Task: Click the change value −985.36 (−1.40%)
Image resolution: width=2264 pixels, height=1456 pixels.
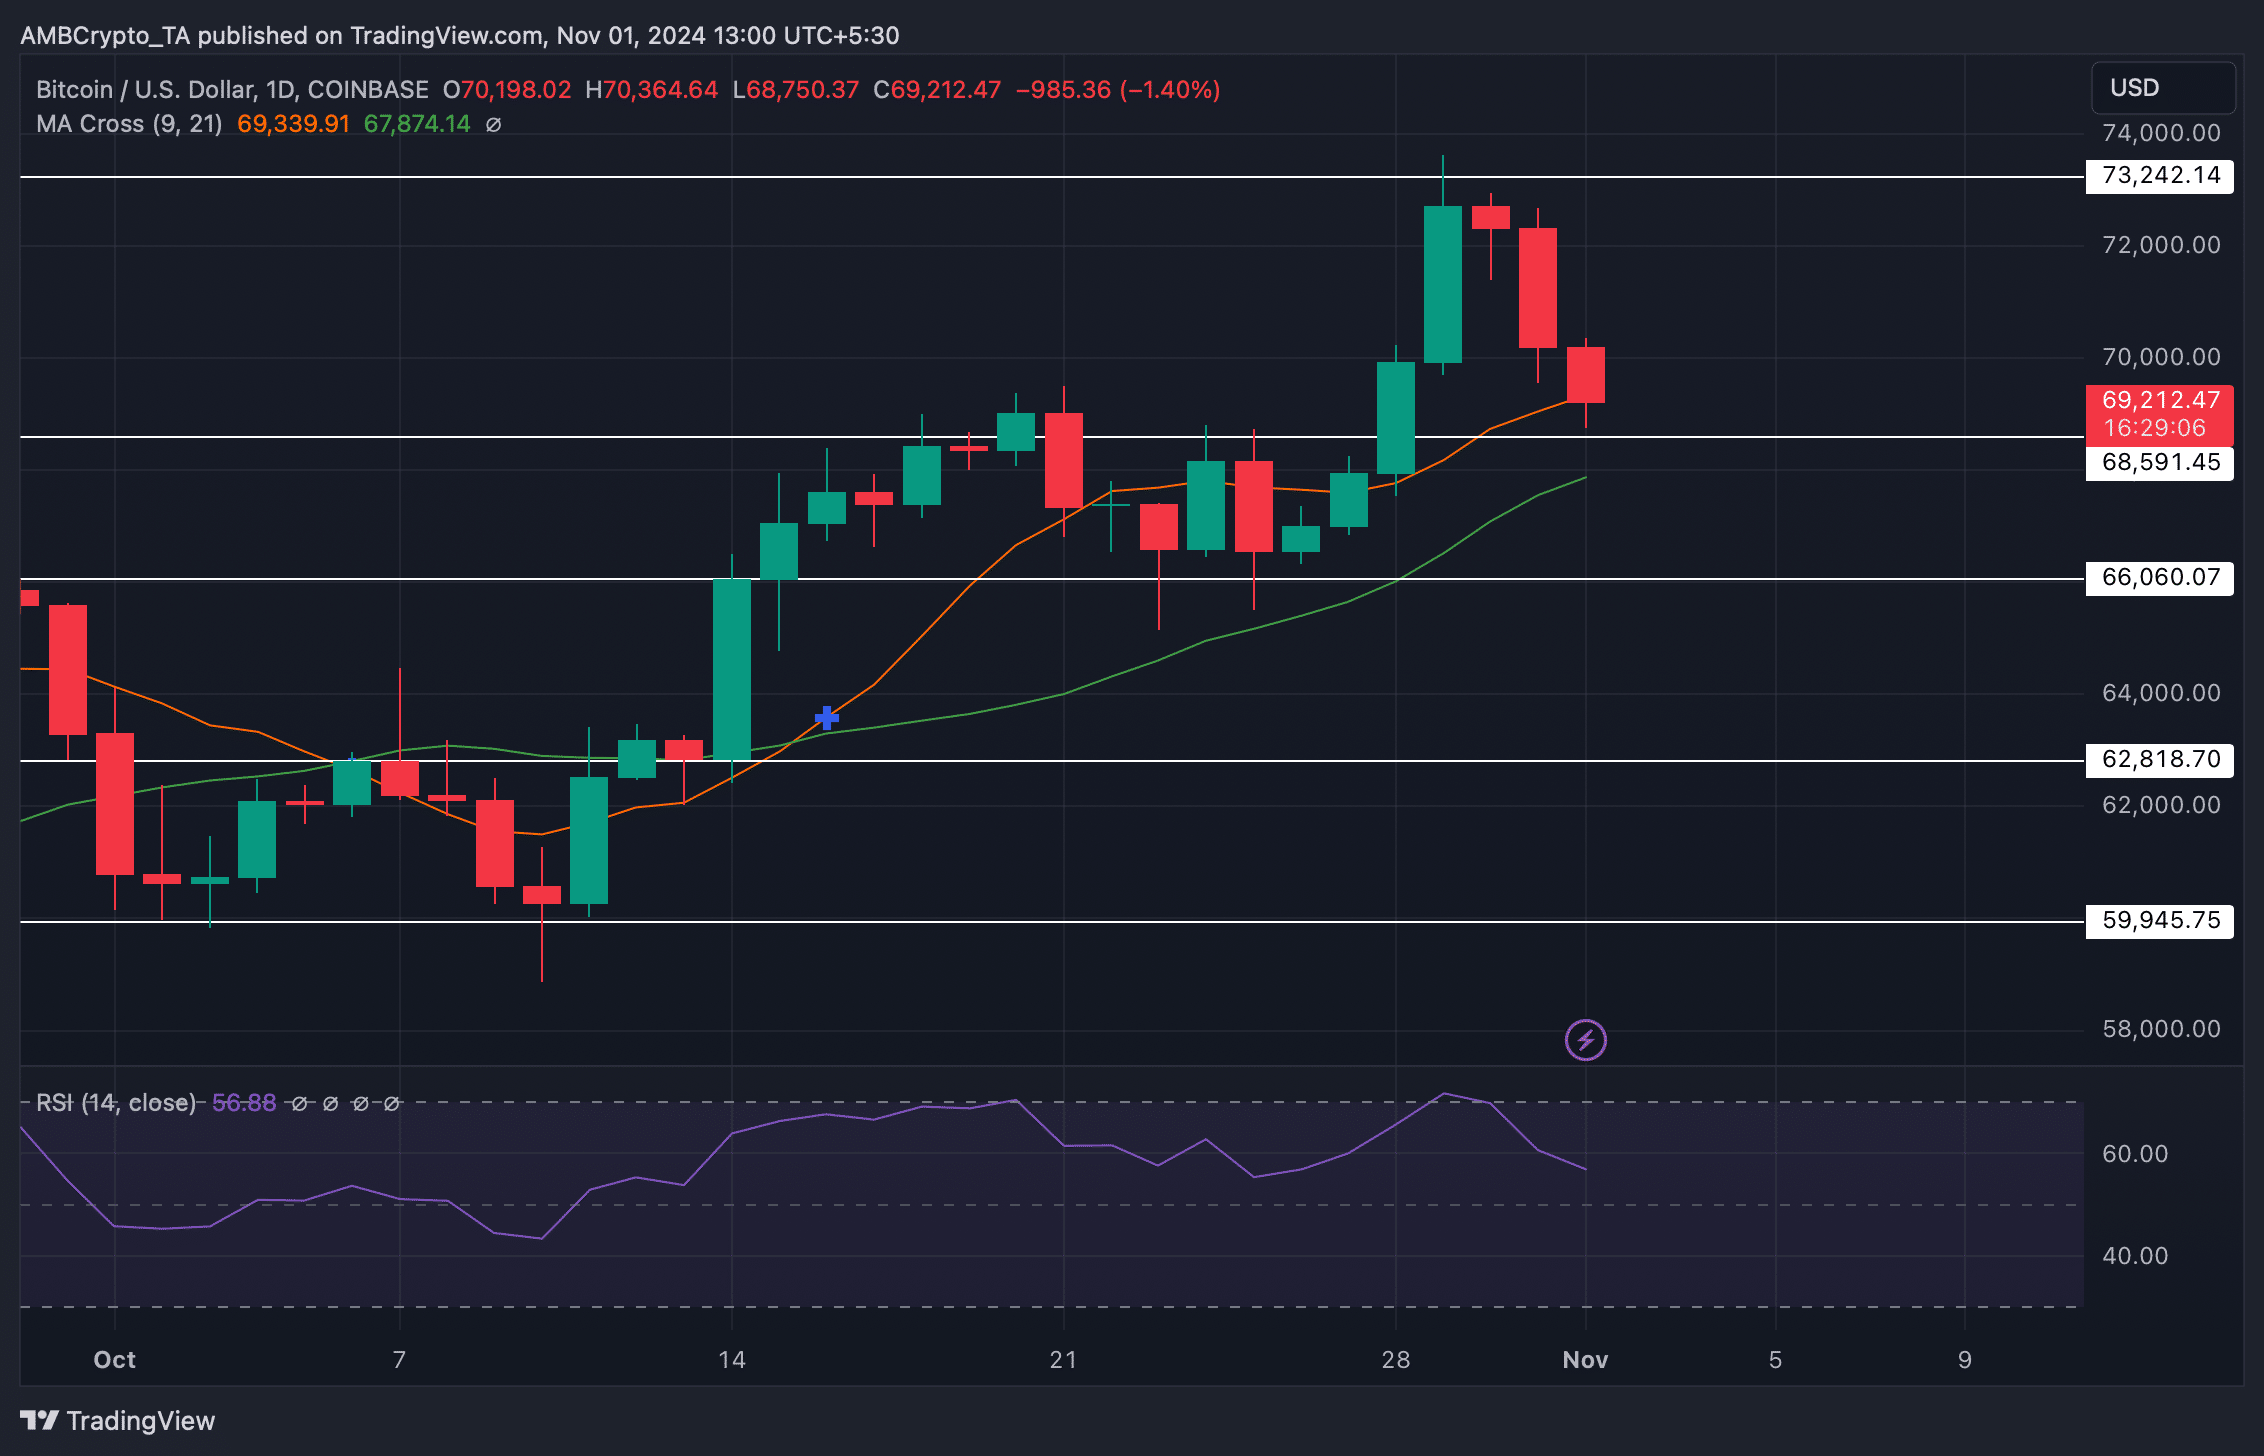Action: (x=1118, y=90)
